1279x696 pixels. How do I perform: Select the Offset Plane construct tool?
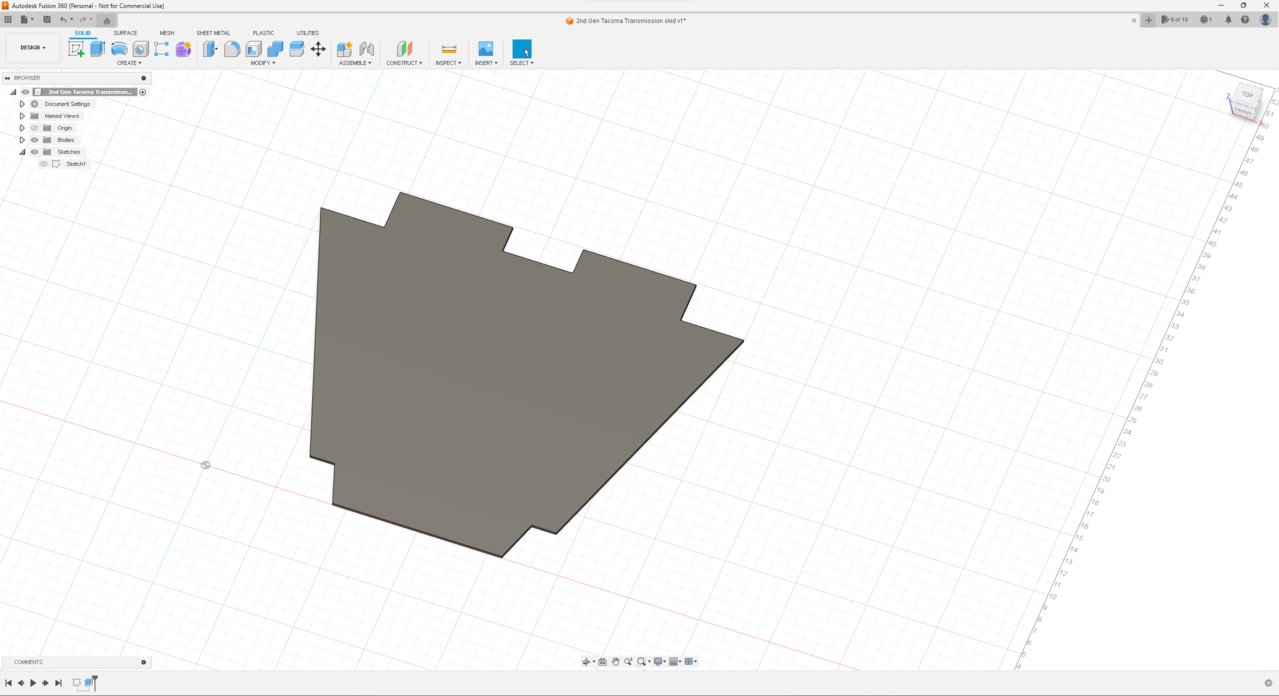tap(404, 49)
